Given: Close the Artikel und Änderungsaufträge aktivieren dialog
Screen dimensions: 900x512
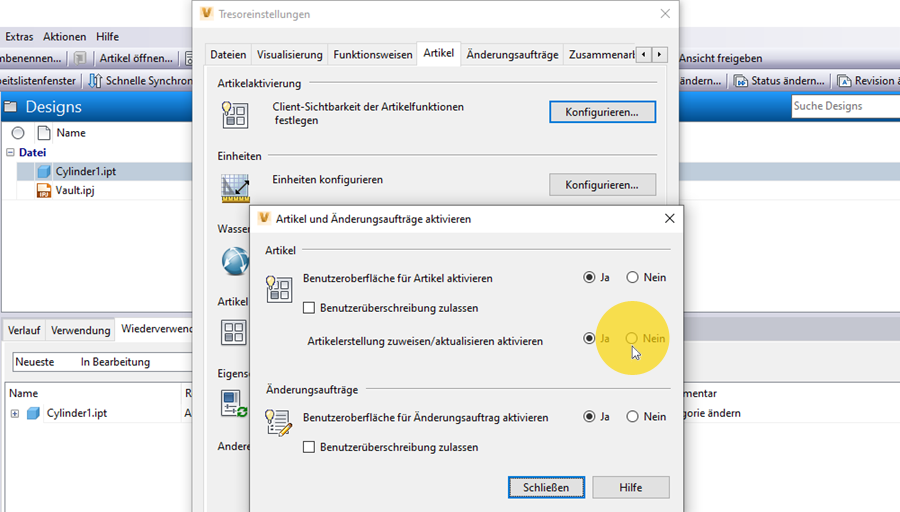Looking at the screenshot, I should [669, 219].
